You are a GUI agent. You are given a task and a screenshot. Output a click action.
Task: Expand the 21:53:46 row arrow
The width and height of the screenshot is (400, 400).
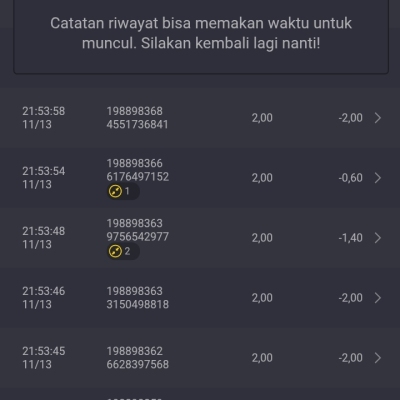coord(378,298)
